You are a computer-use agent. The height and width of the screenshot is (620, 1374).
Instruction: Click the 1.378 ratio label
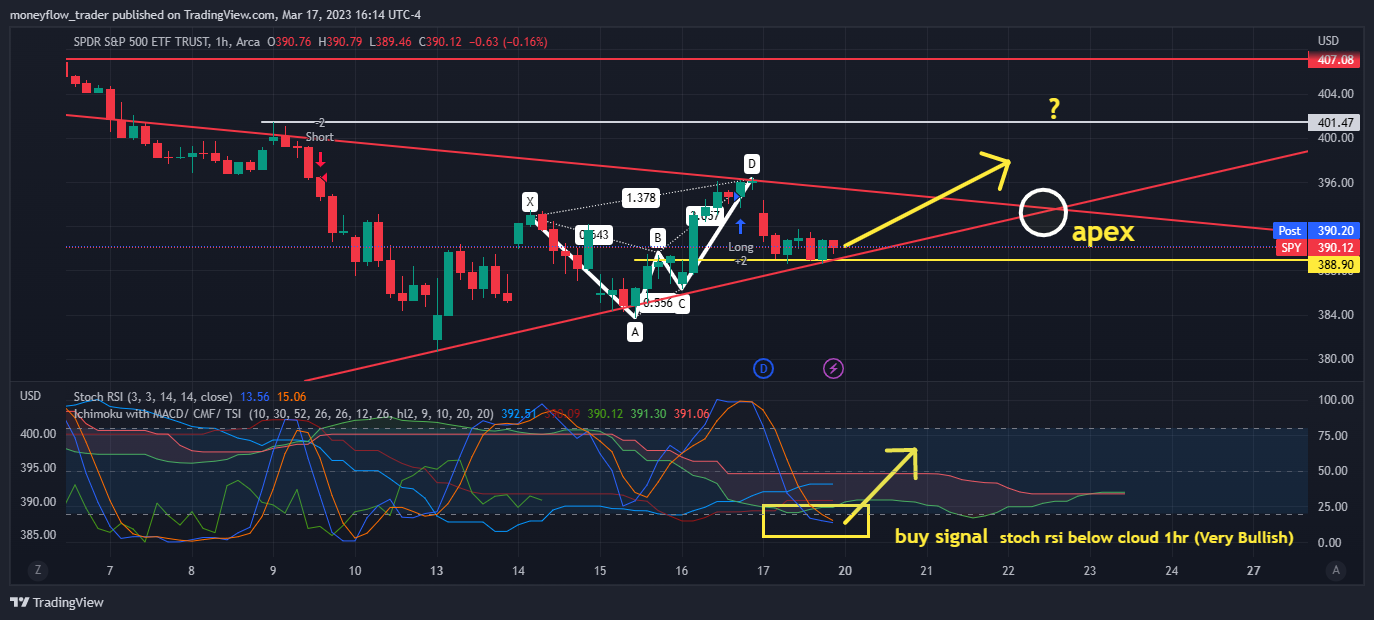640,198
